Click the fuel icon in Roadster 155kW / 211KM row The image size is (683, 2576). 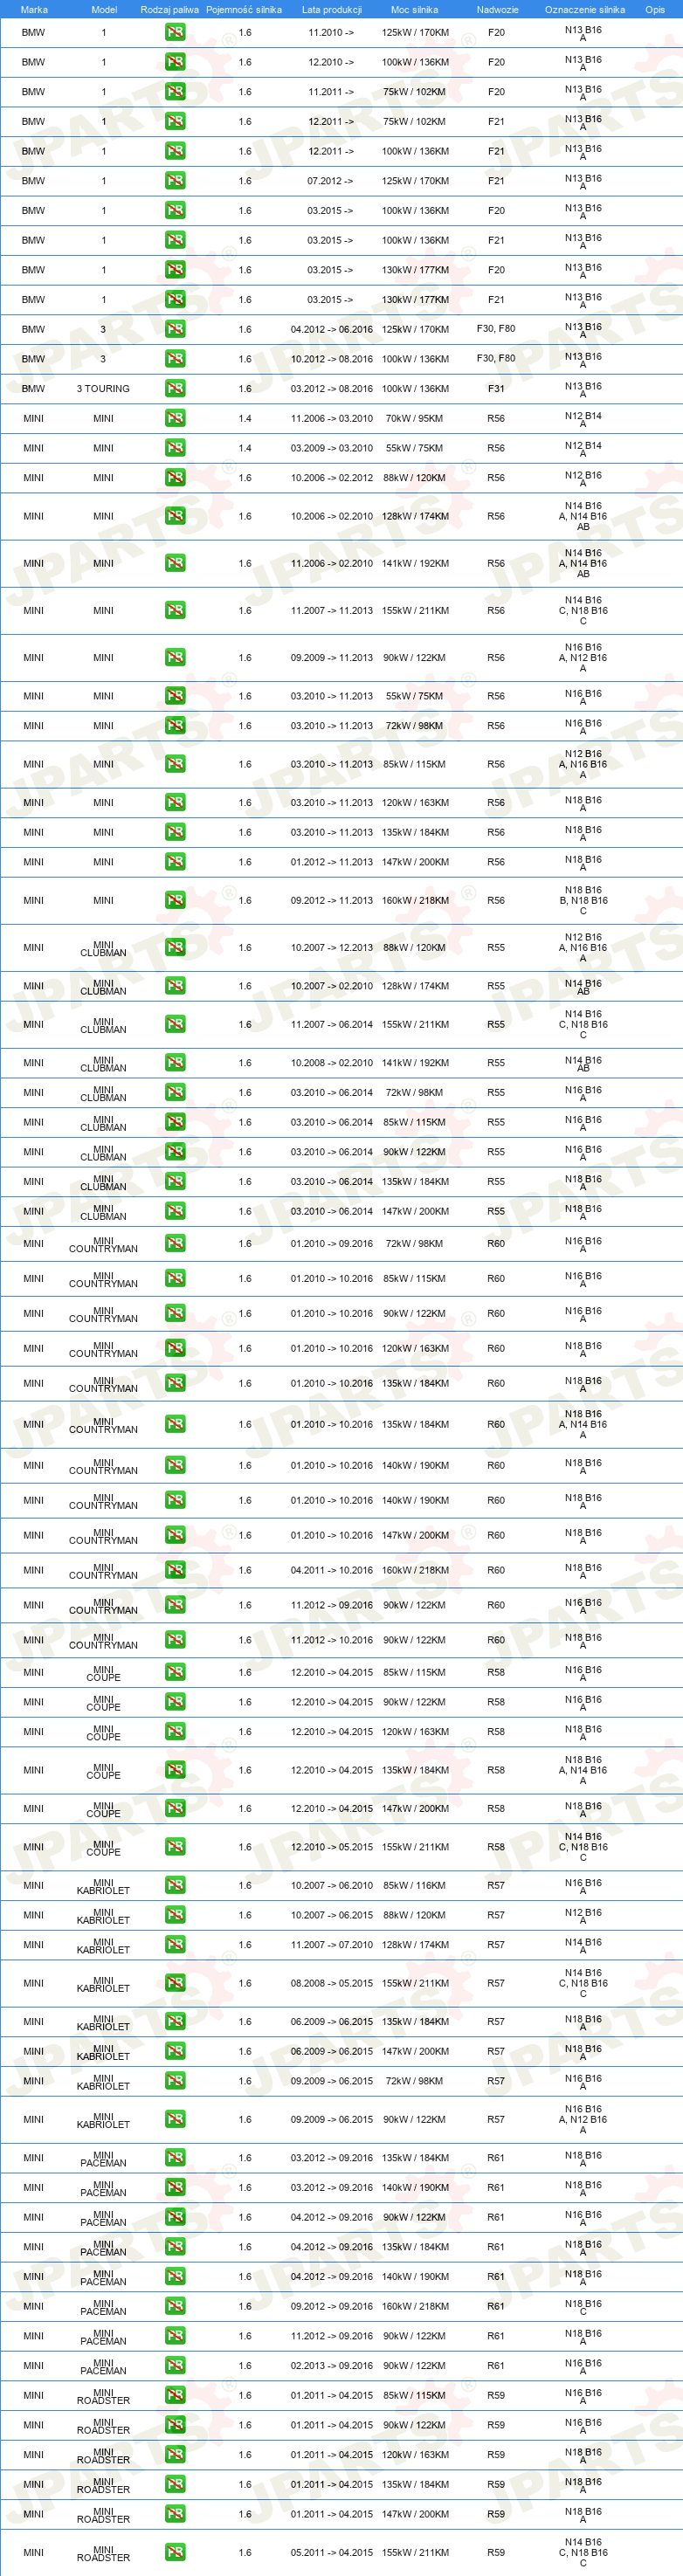click(175, 2552)
